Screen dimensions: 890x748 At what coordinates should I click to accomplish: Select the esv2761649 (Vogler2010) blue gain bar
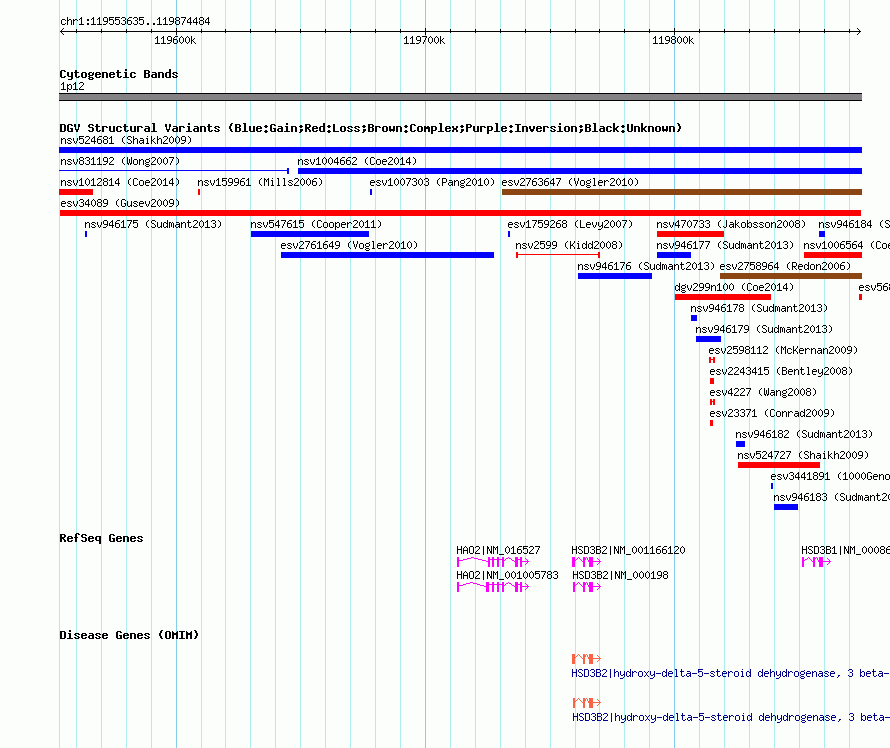coord(387,255)
